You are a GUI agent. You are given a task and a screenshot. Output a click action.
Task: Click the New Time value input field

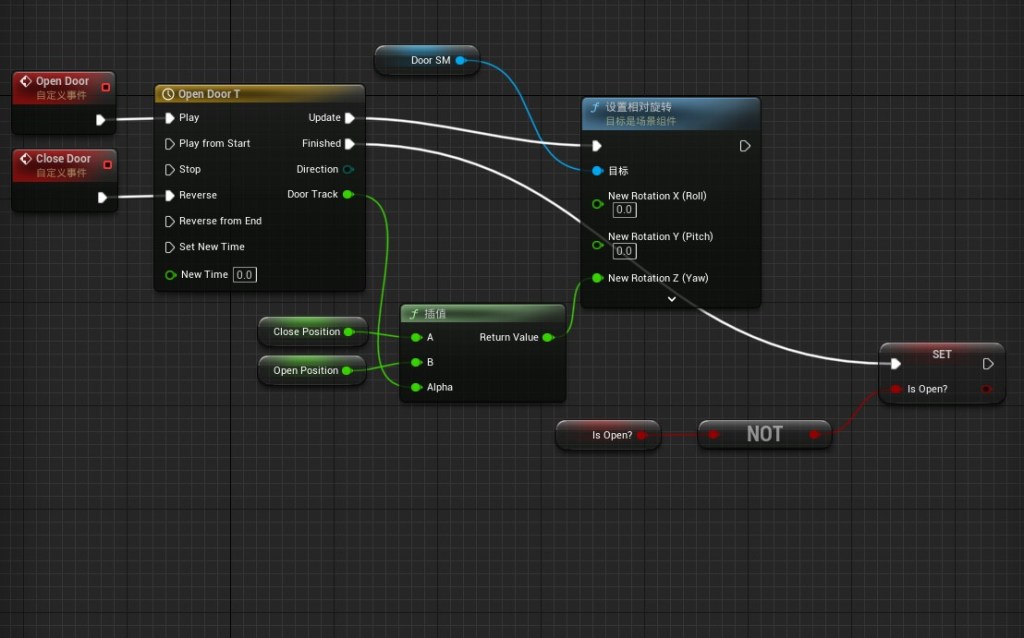244,275
